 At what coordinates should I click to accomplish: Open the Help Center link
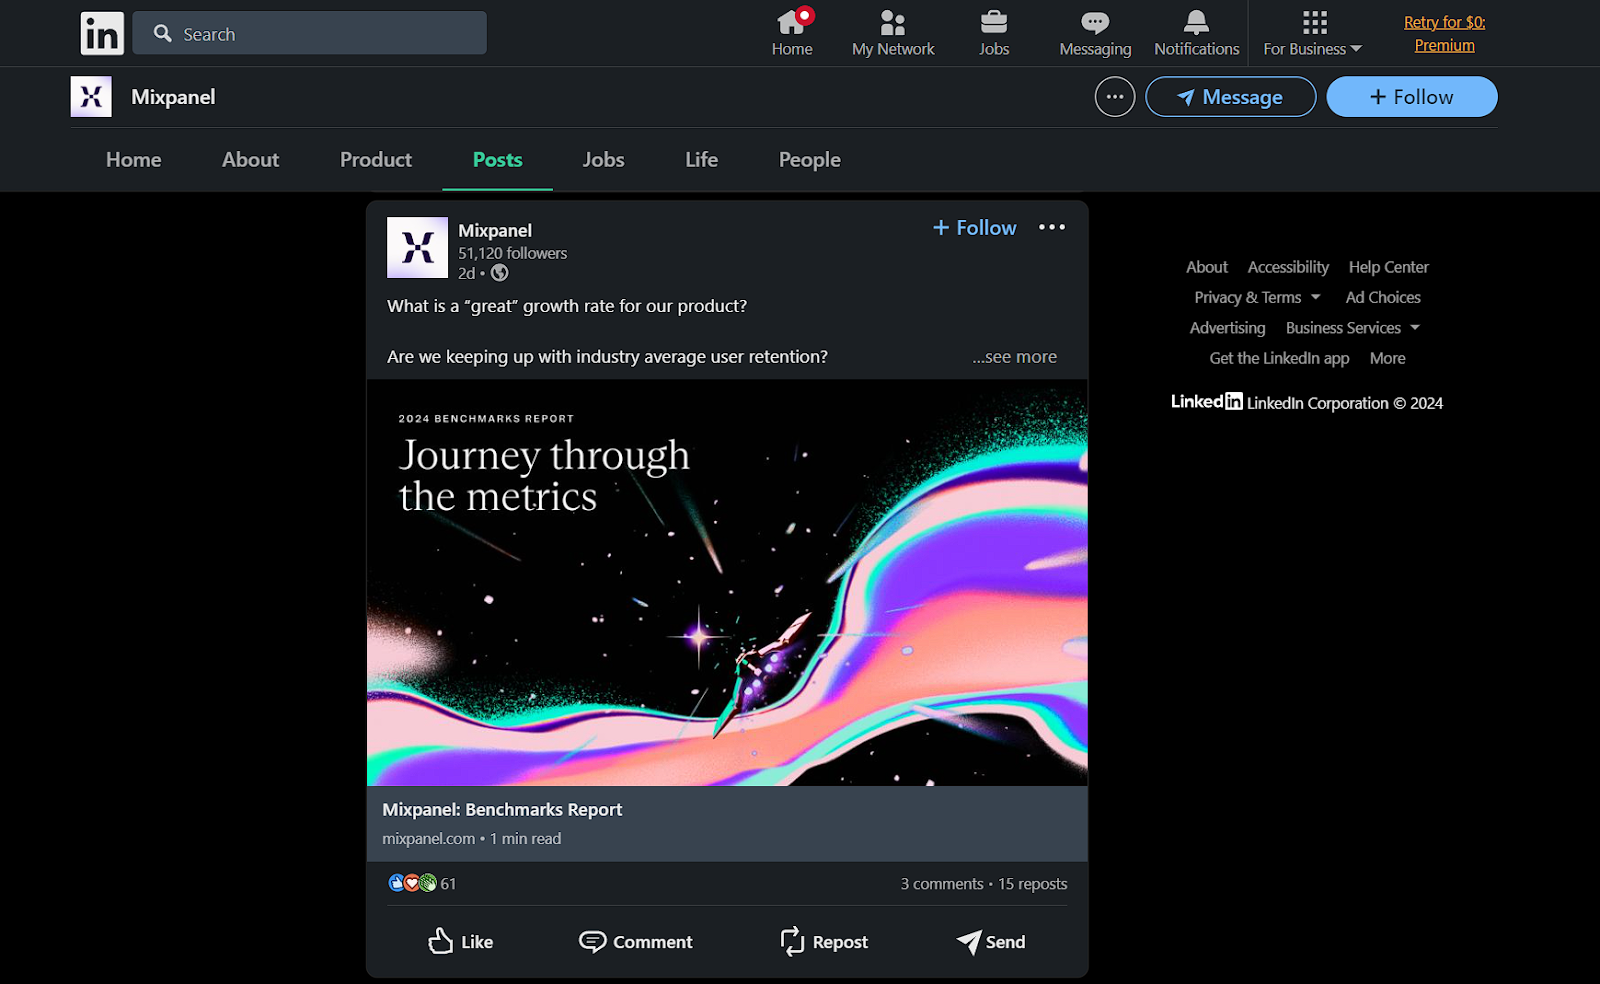pyautogui.click(x=1388, y=267)
